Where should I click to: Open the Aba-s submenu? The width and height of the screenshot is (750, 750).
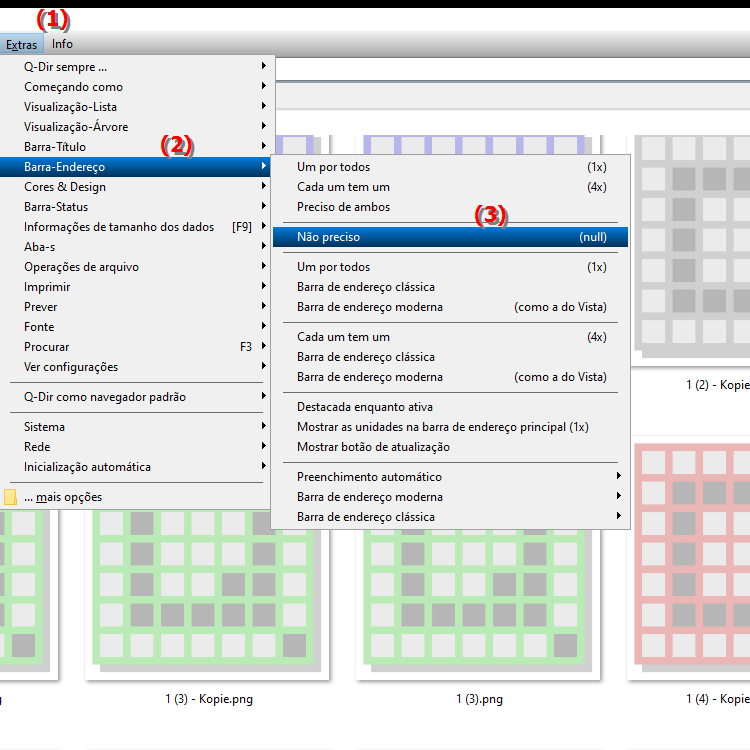point(137,247)
